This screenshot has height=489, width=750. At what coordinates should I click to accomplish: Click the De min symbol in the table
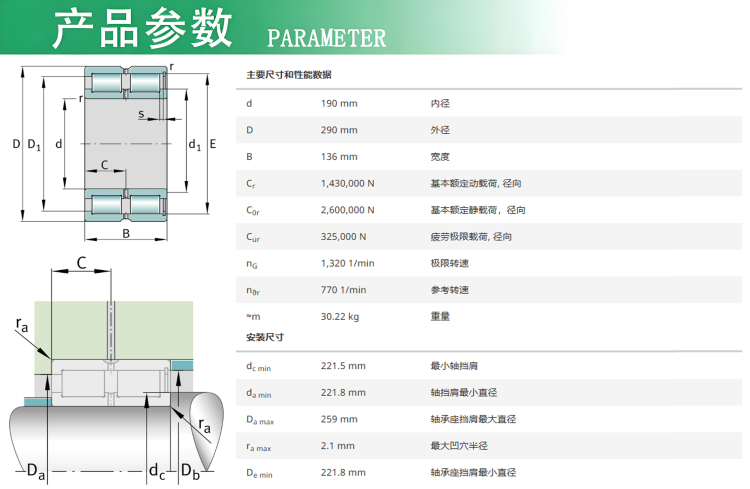click(259, 474)
